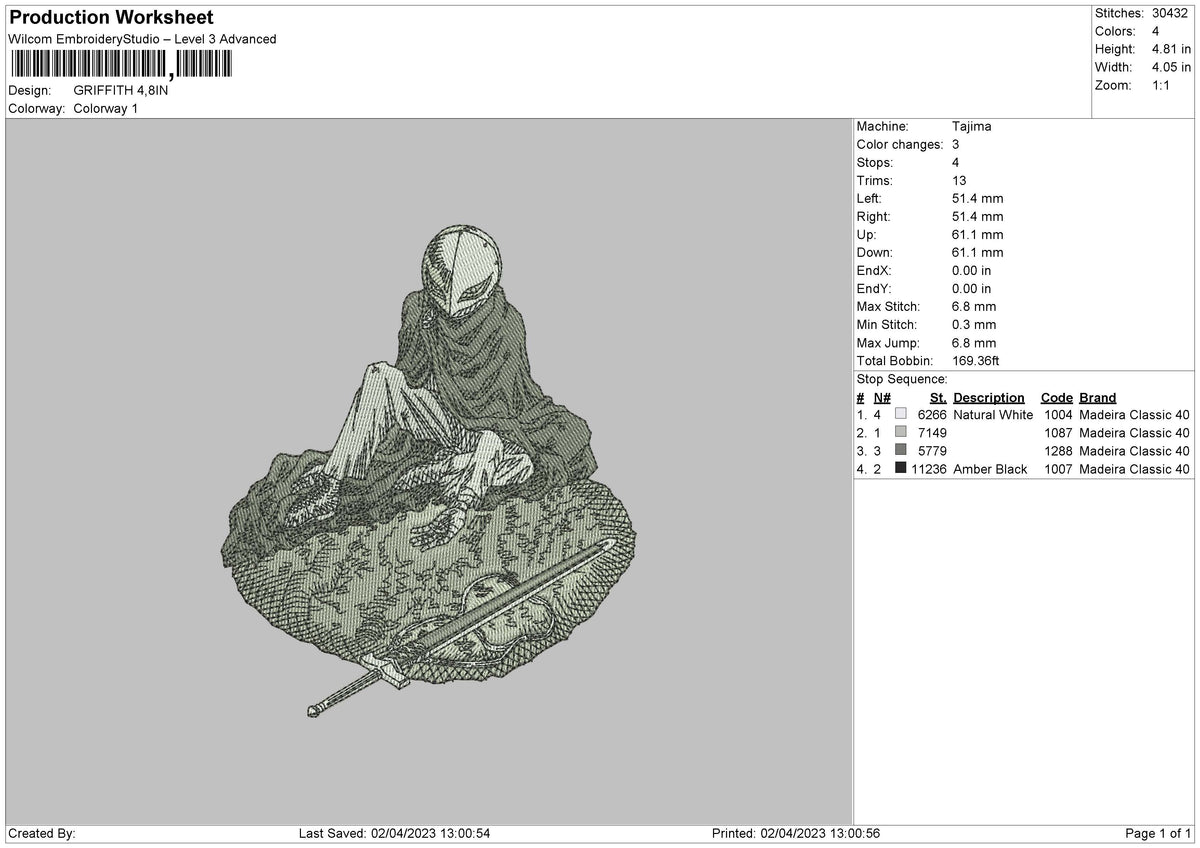Pick the swatch for thread code 1288
Viewport: 1200px width, 848px height.
click(x=901, y=450)
